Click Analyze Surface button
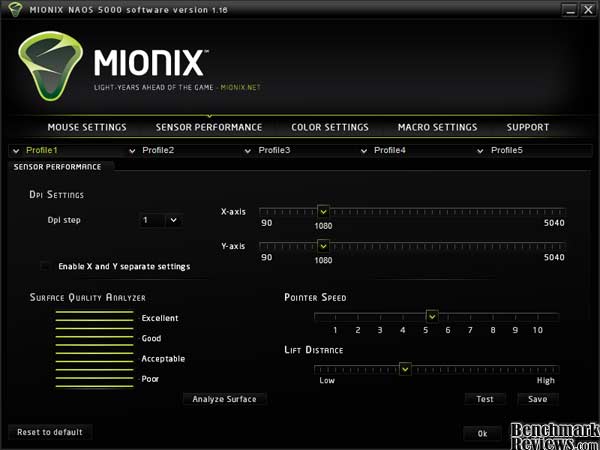Viewport: 600px width, 450px height. point(224,399)
